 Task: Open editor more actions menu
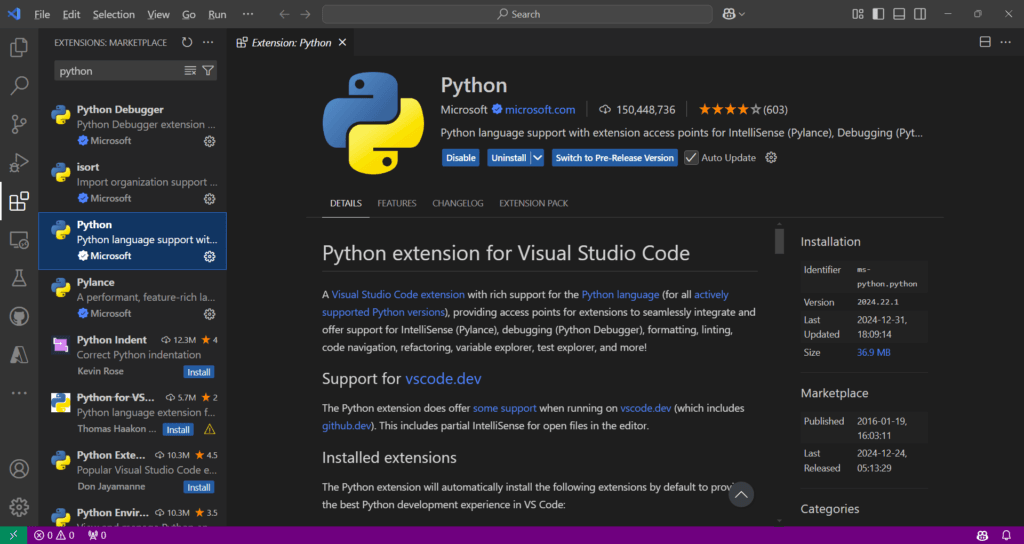1006,42
